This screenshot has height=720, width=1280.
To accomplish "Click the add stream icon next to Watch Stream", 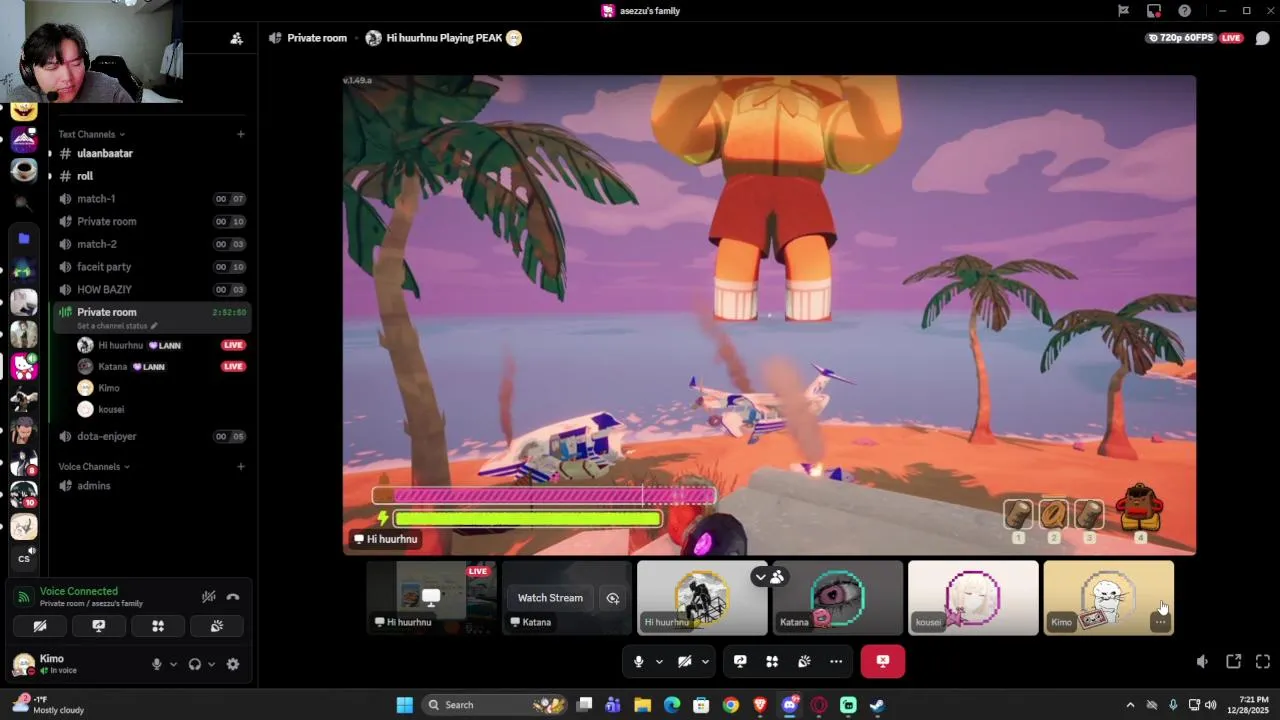I will coord(613,598).
